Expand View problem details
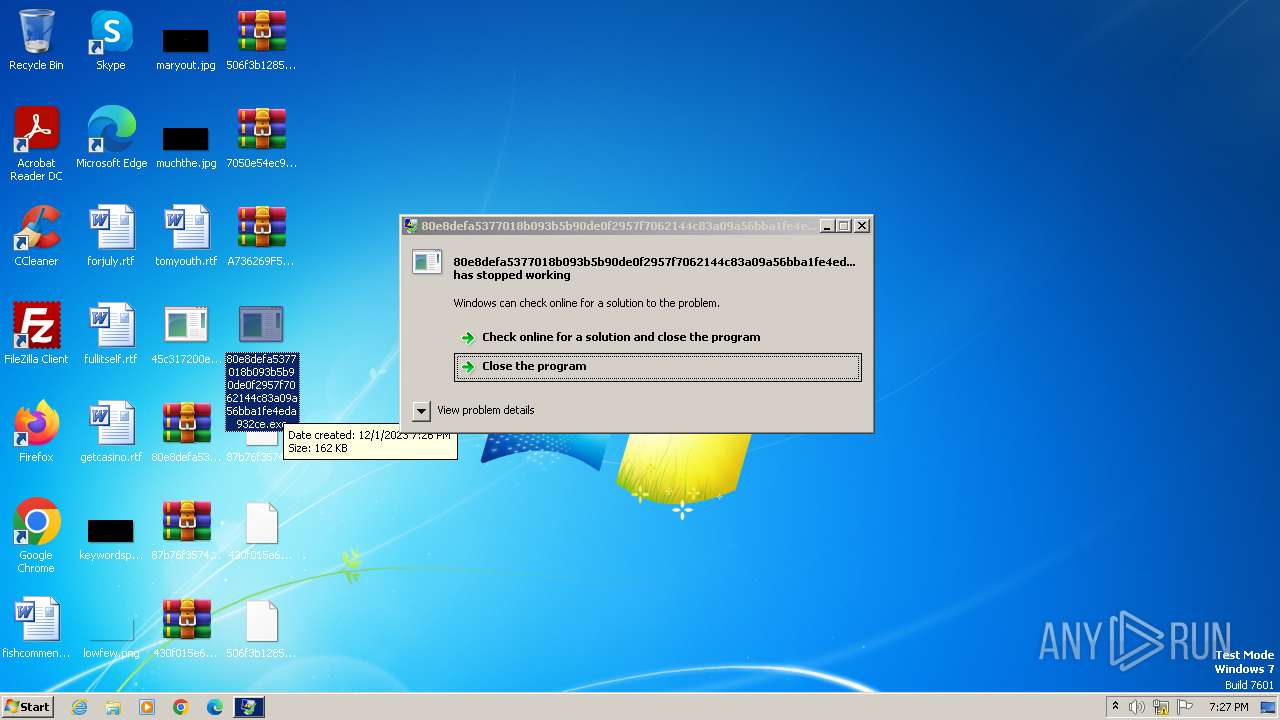This screenshot has width=1280, height=720. click(474, 411)
